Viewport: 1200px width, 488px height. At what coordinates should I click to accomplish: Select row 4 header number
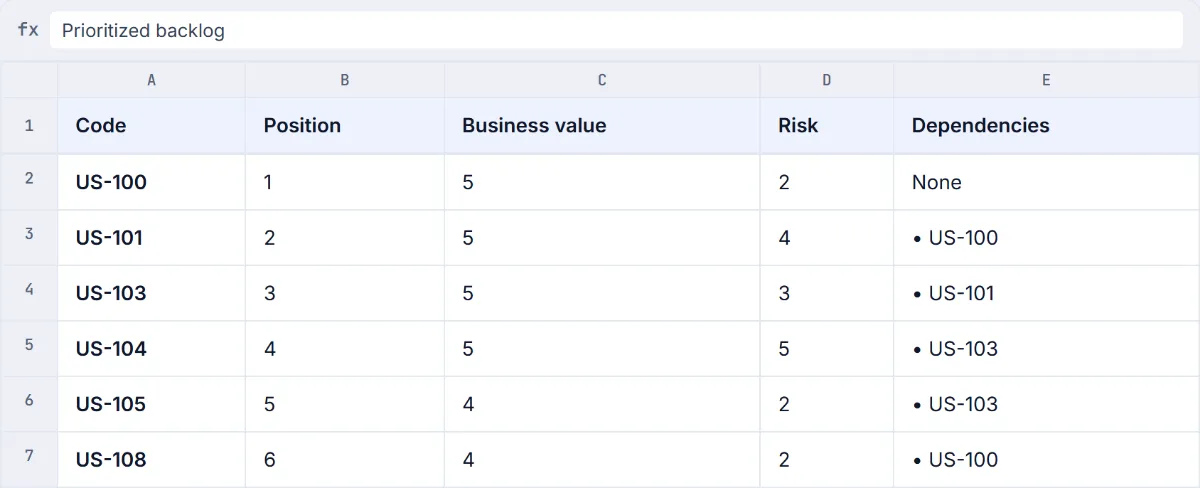(29, 293)
